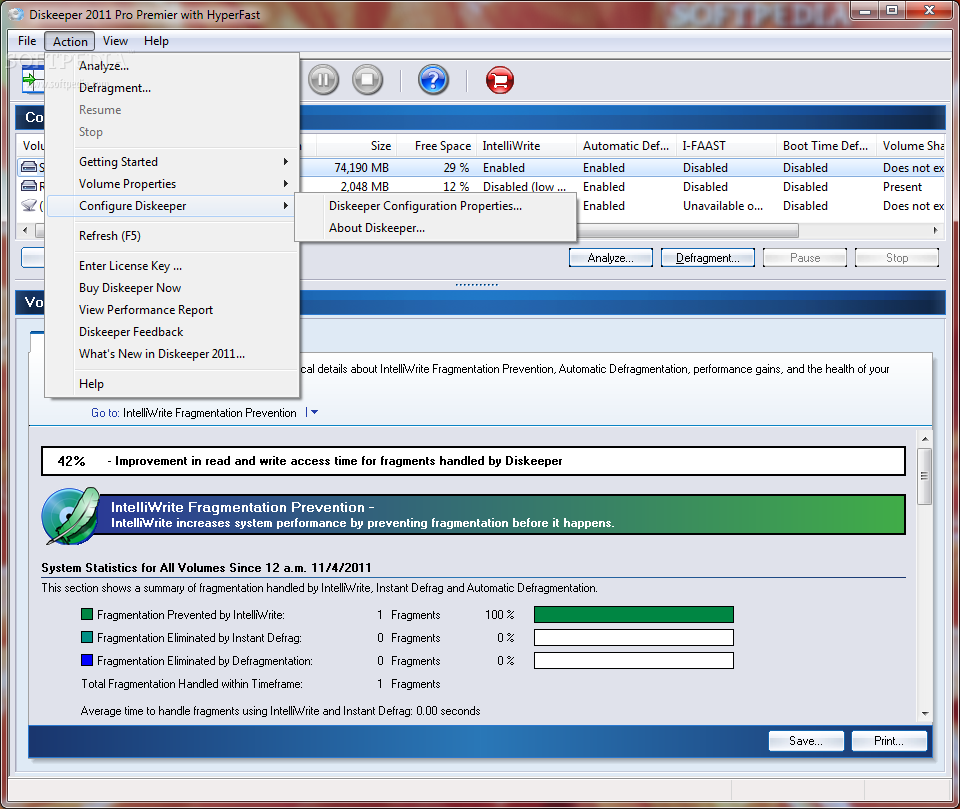Select View Performance Report menu entry

pyautogui.click(x=173, y=310)
